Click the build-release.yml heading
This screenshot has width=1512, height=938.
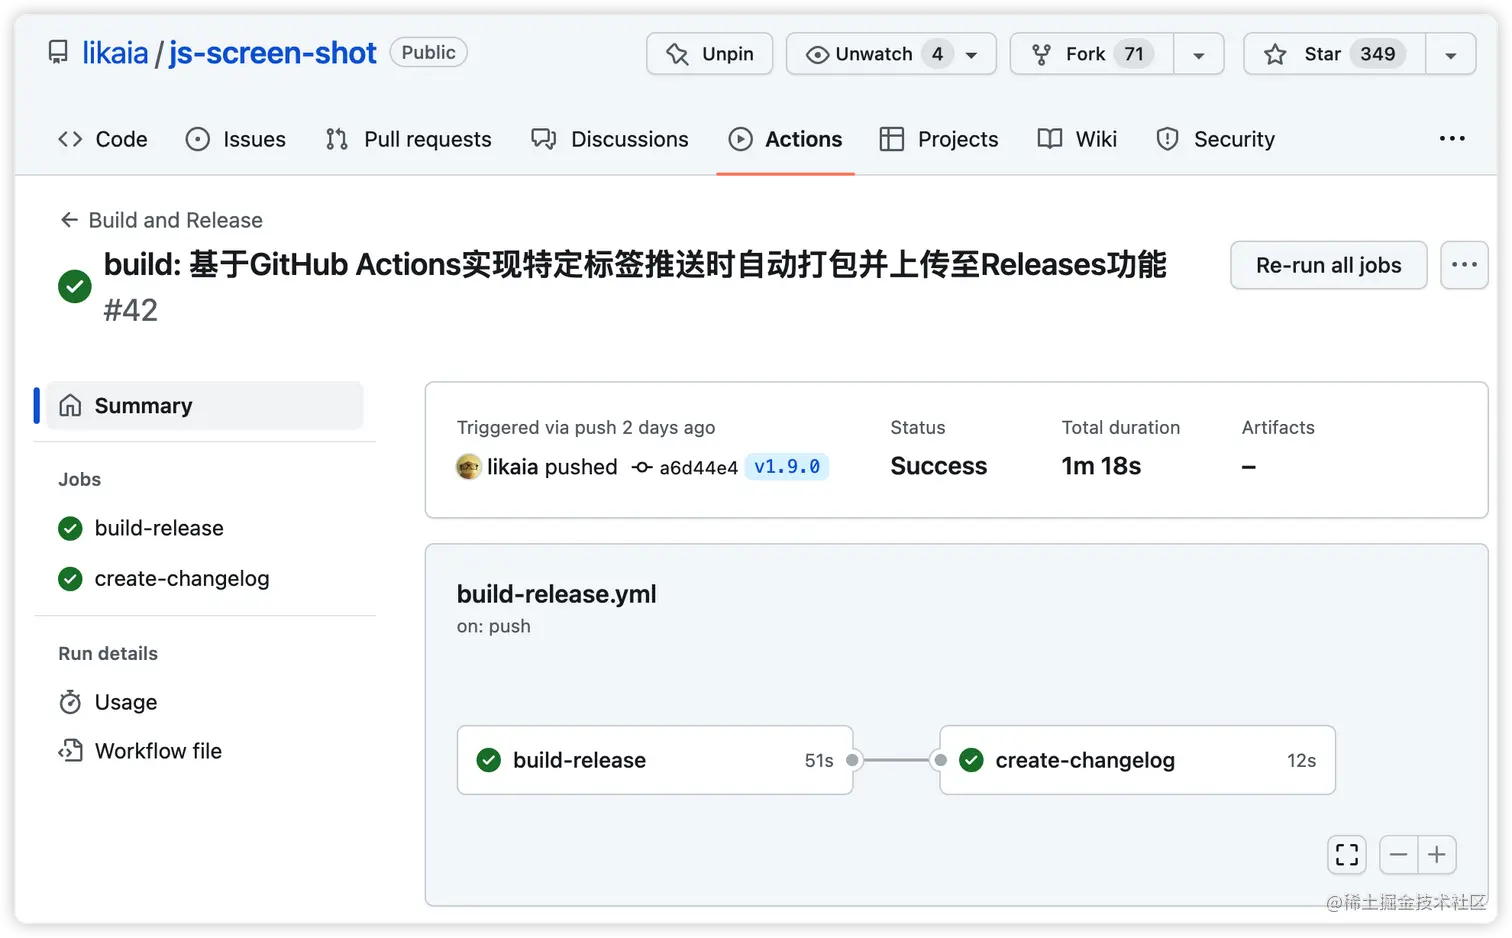[557, 594]
